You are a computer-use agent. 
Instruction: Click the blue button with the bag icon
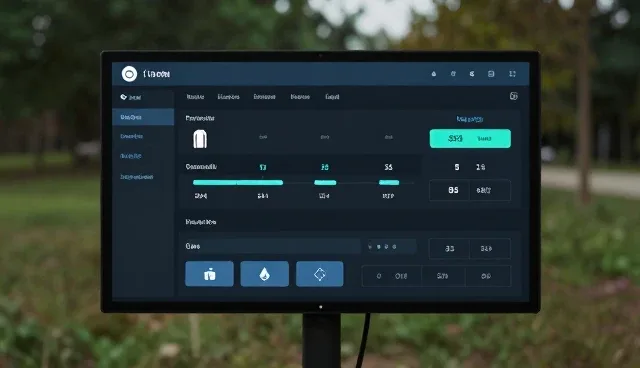[209, 274]
